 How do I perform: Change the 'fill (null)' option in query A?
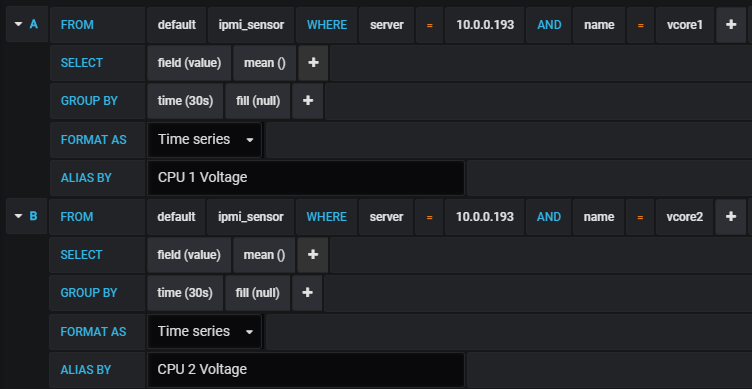[x=258, y=101]
